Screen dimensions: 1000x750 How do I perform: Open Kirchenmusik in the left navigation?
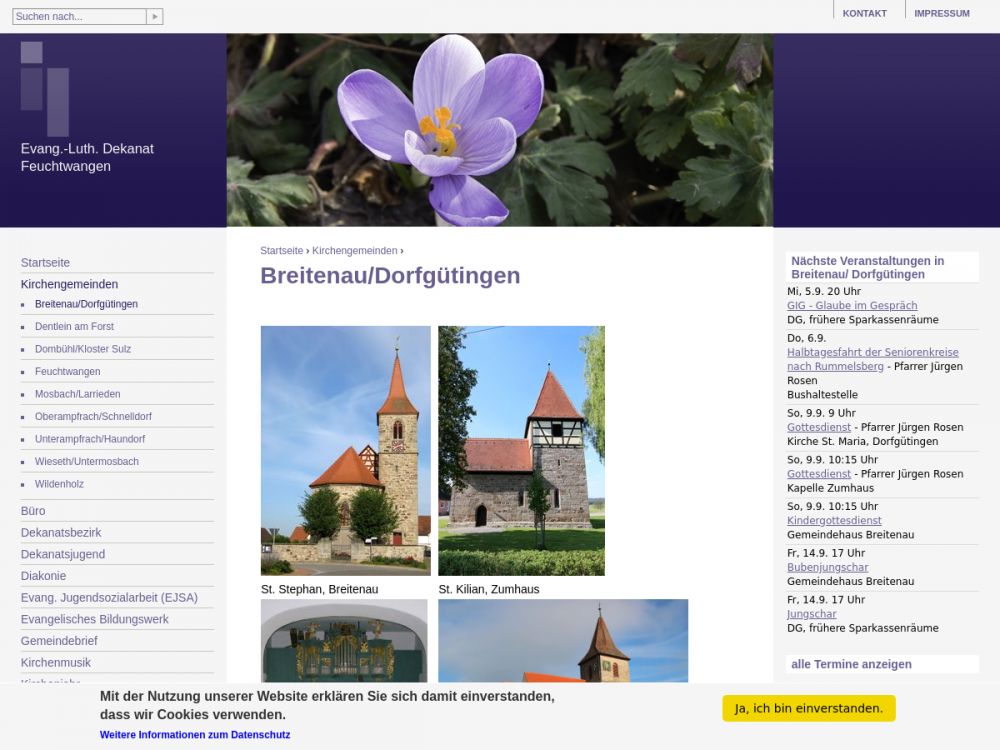tap(56, 663)
